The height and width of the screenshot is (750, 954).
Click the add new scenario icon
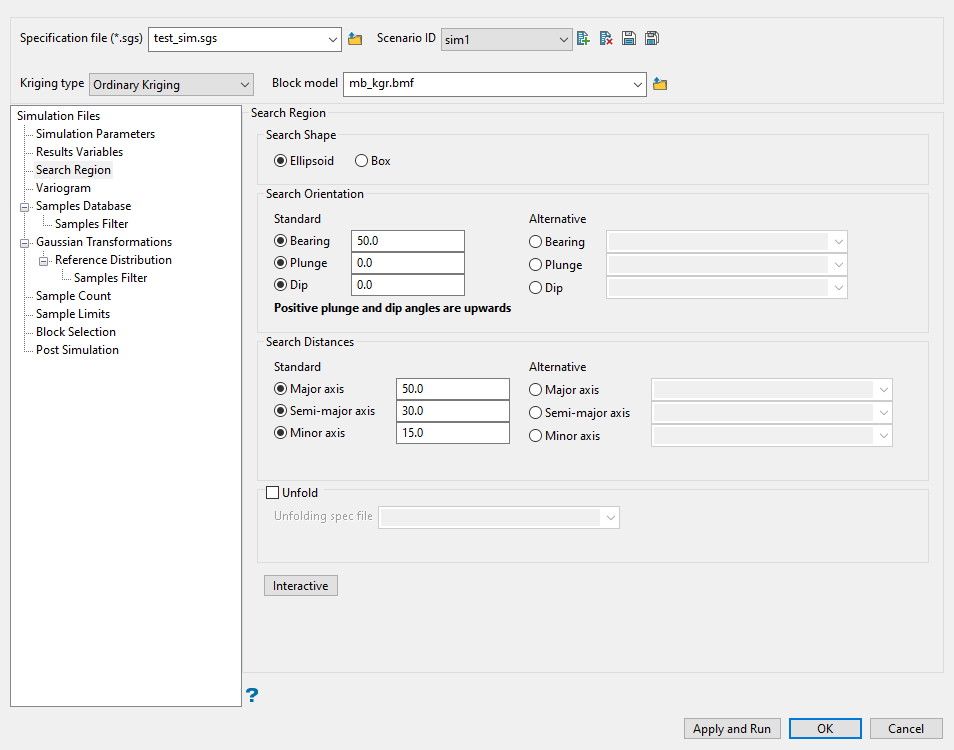[x=584, y=39]
